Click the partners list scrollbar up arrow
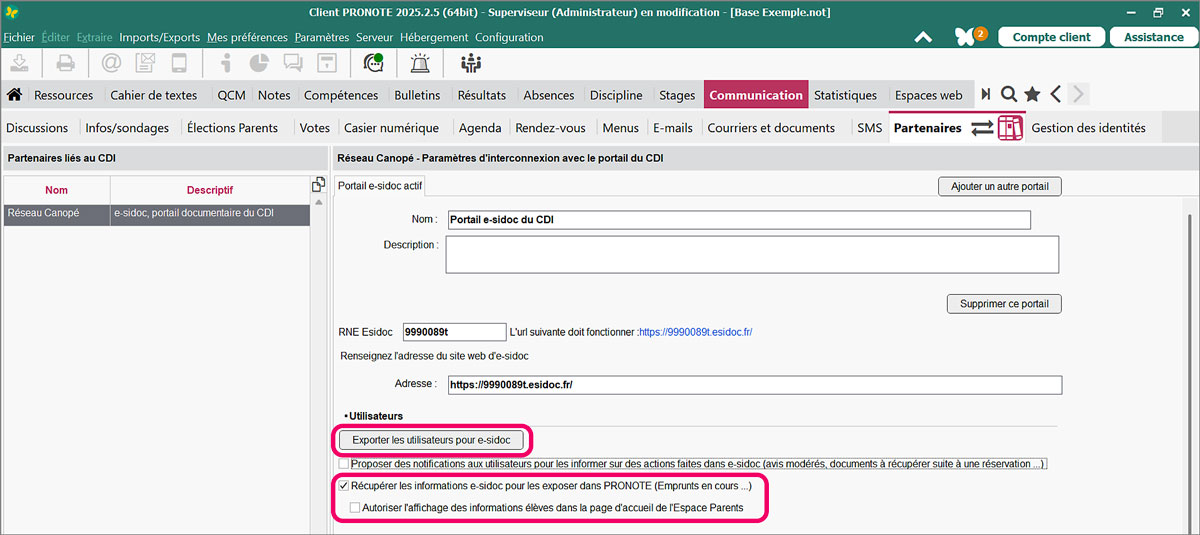The image size is (1200, 535). [x=319, y=202]
